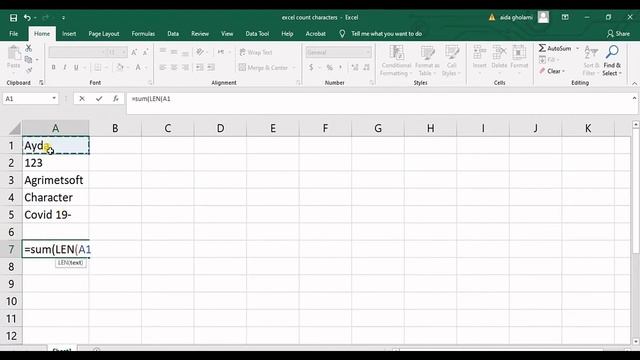
Task: Click the Share person icon
Action: 610,33
